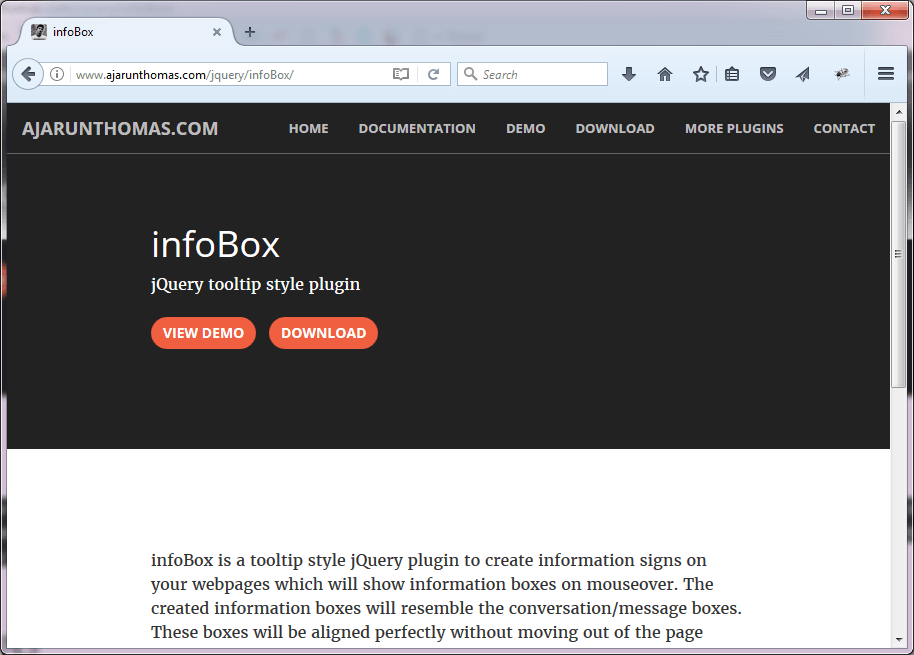The height and width of the screenshot is (655, 914).
Task: Reload the current page
Action: point(433,74)
